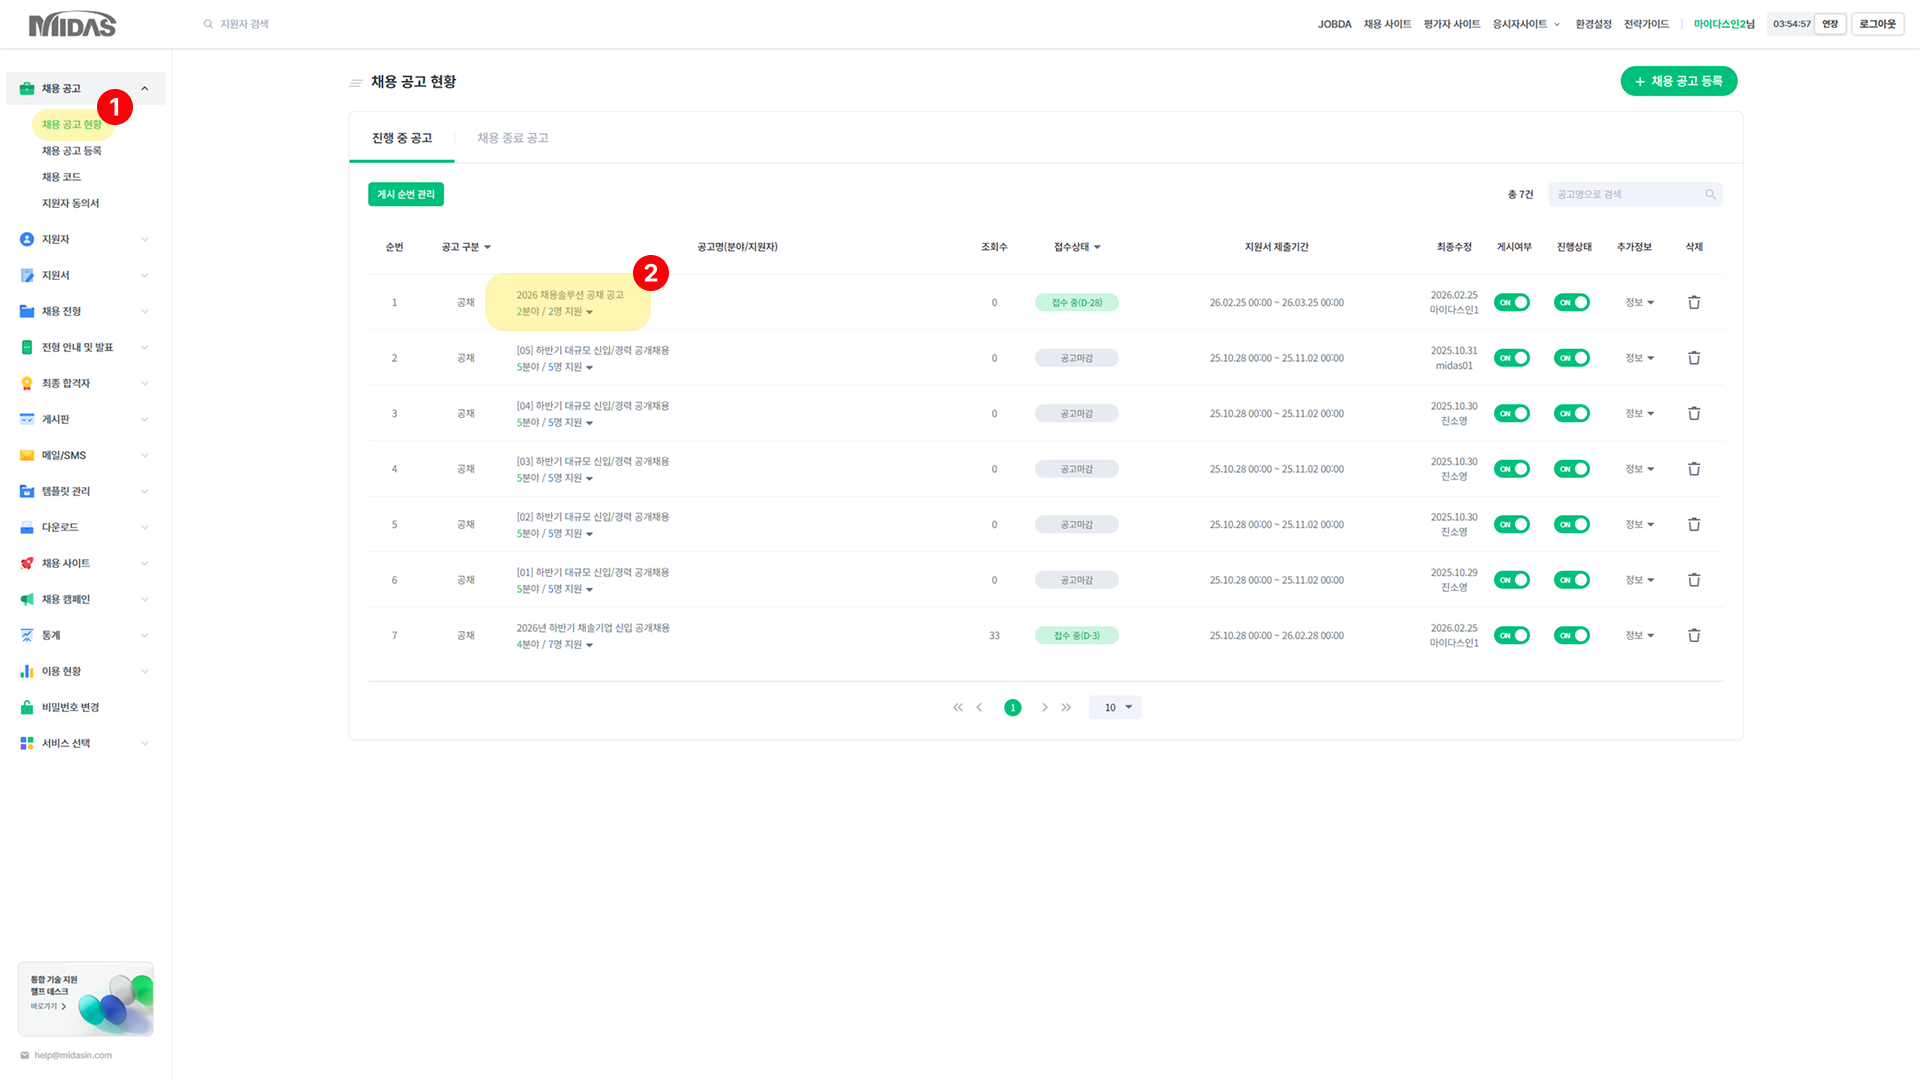Viewport: 1920px width, 1080px height.
Task: Open the 통합 기술 지원 헬프 데스크 banner
Action: [86, 998]
